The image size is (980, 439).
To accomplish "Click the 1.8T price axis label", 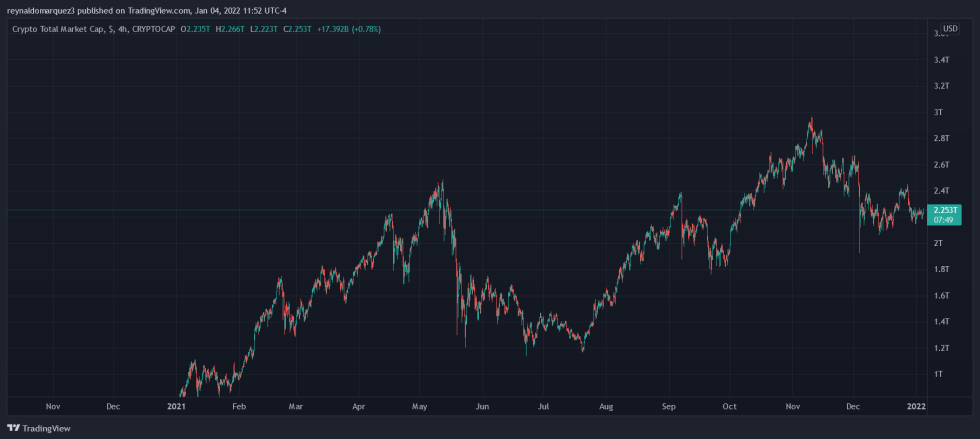I will click(x=941, y=269).
